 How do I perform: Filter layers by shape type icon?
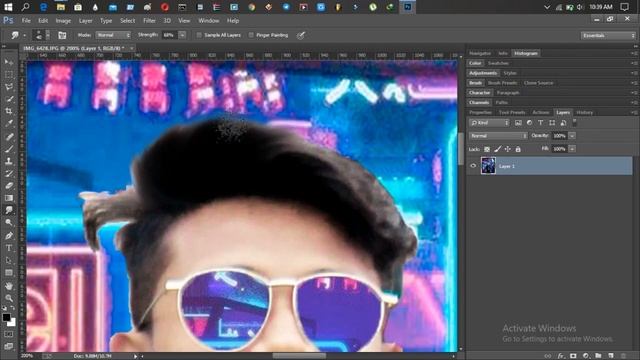click(x=552, y=123)
